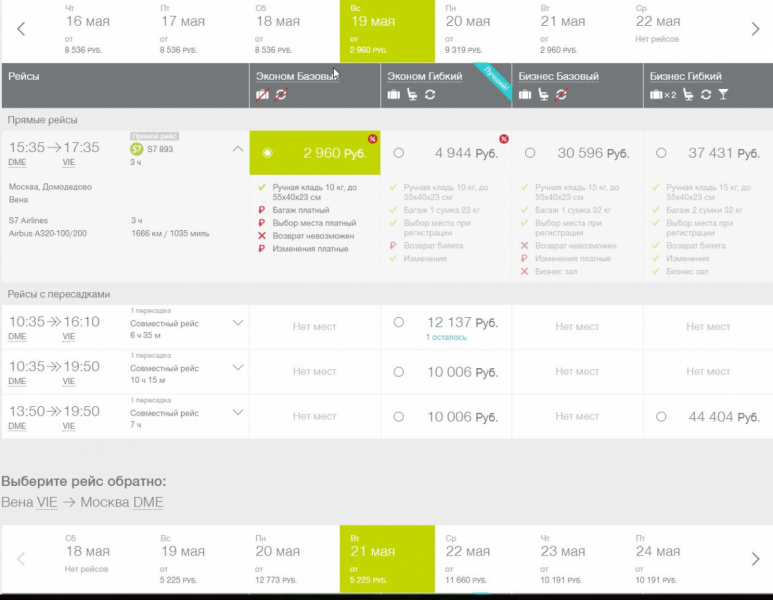Go to previous outbound dates with left arrow
Image resolution: width=773 pixels, height=600 pixels.
[21, 29]
